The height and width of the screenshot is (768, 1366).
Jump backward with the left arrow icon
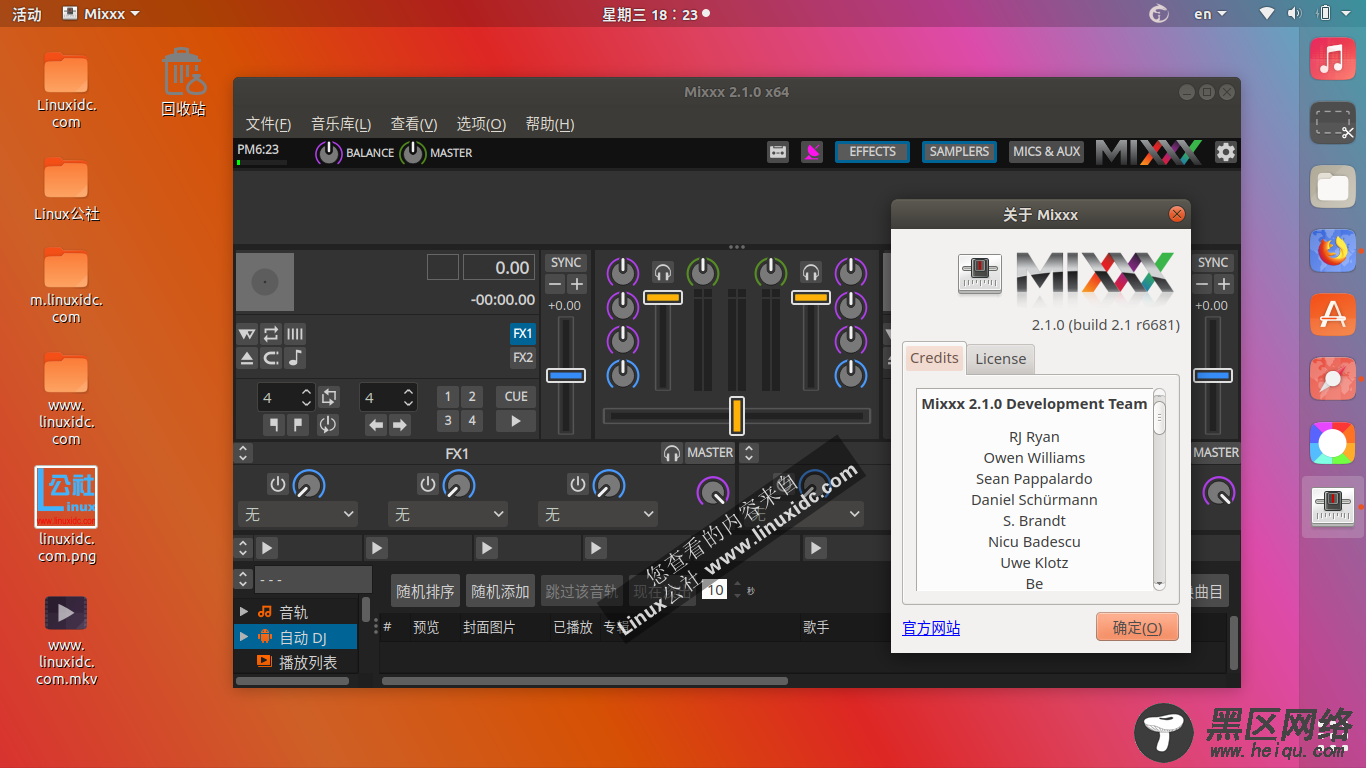(x=376, y=425)
